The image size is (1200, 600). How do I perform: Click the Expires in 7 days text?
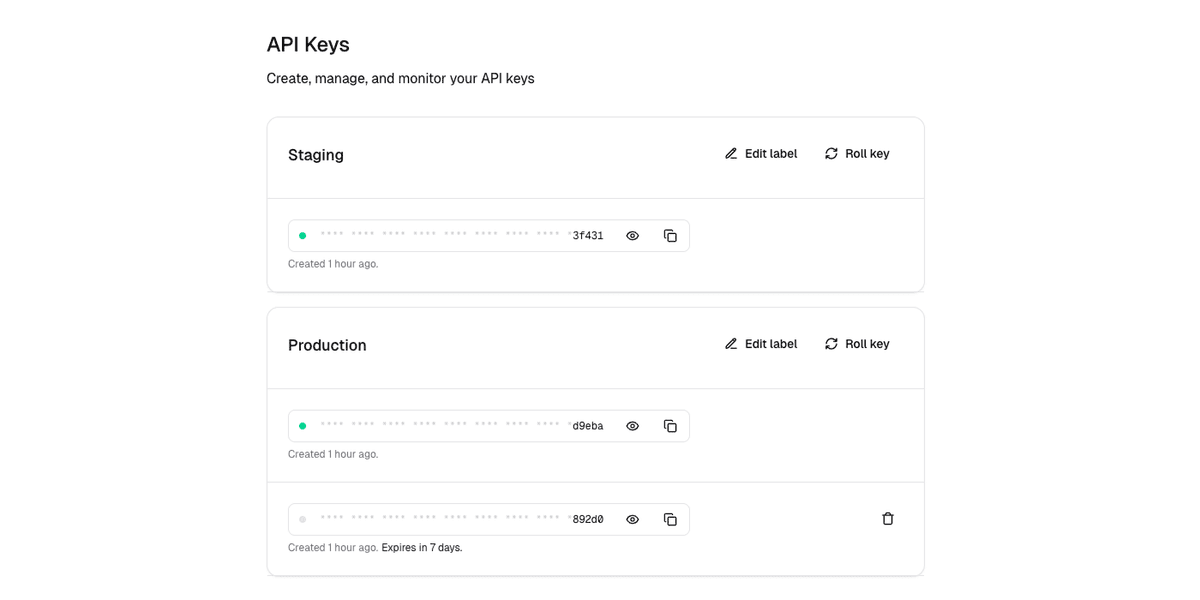[421, 547]
